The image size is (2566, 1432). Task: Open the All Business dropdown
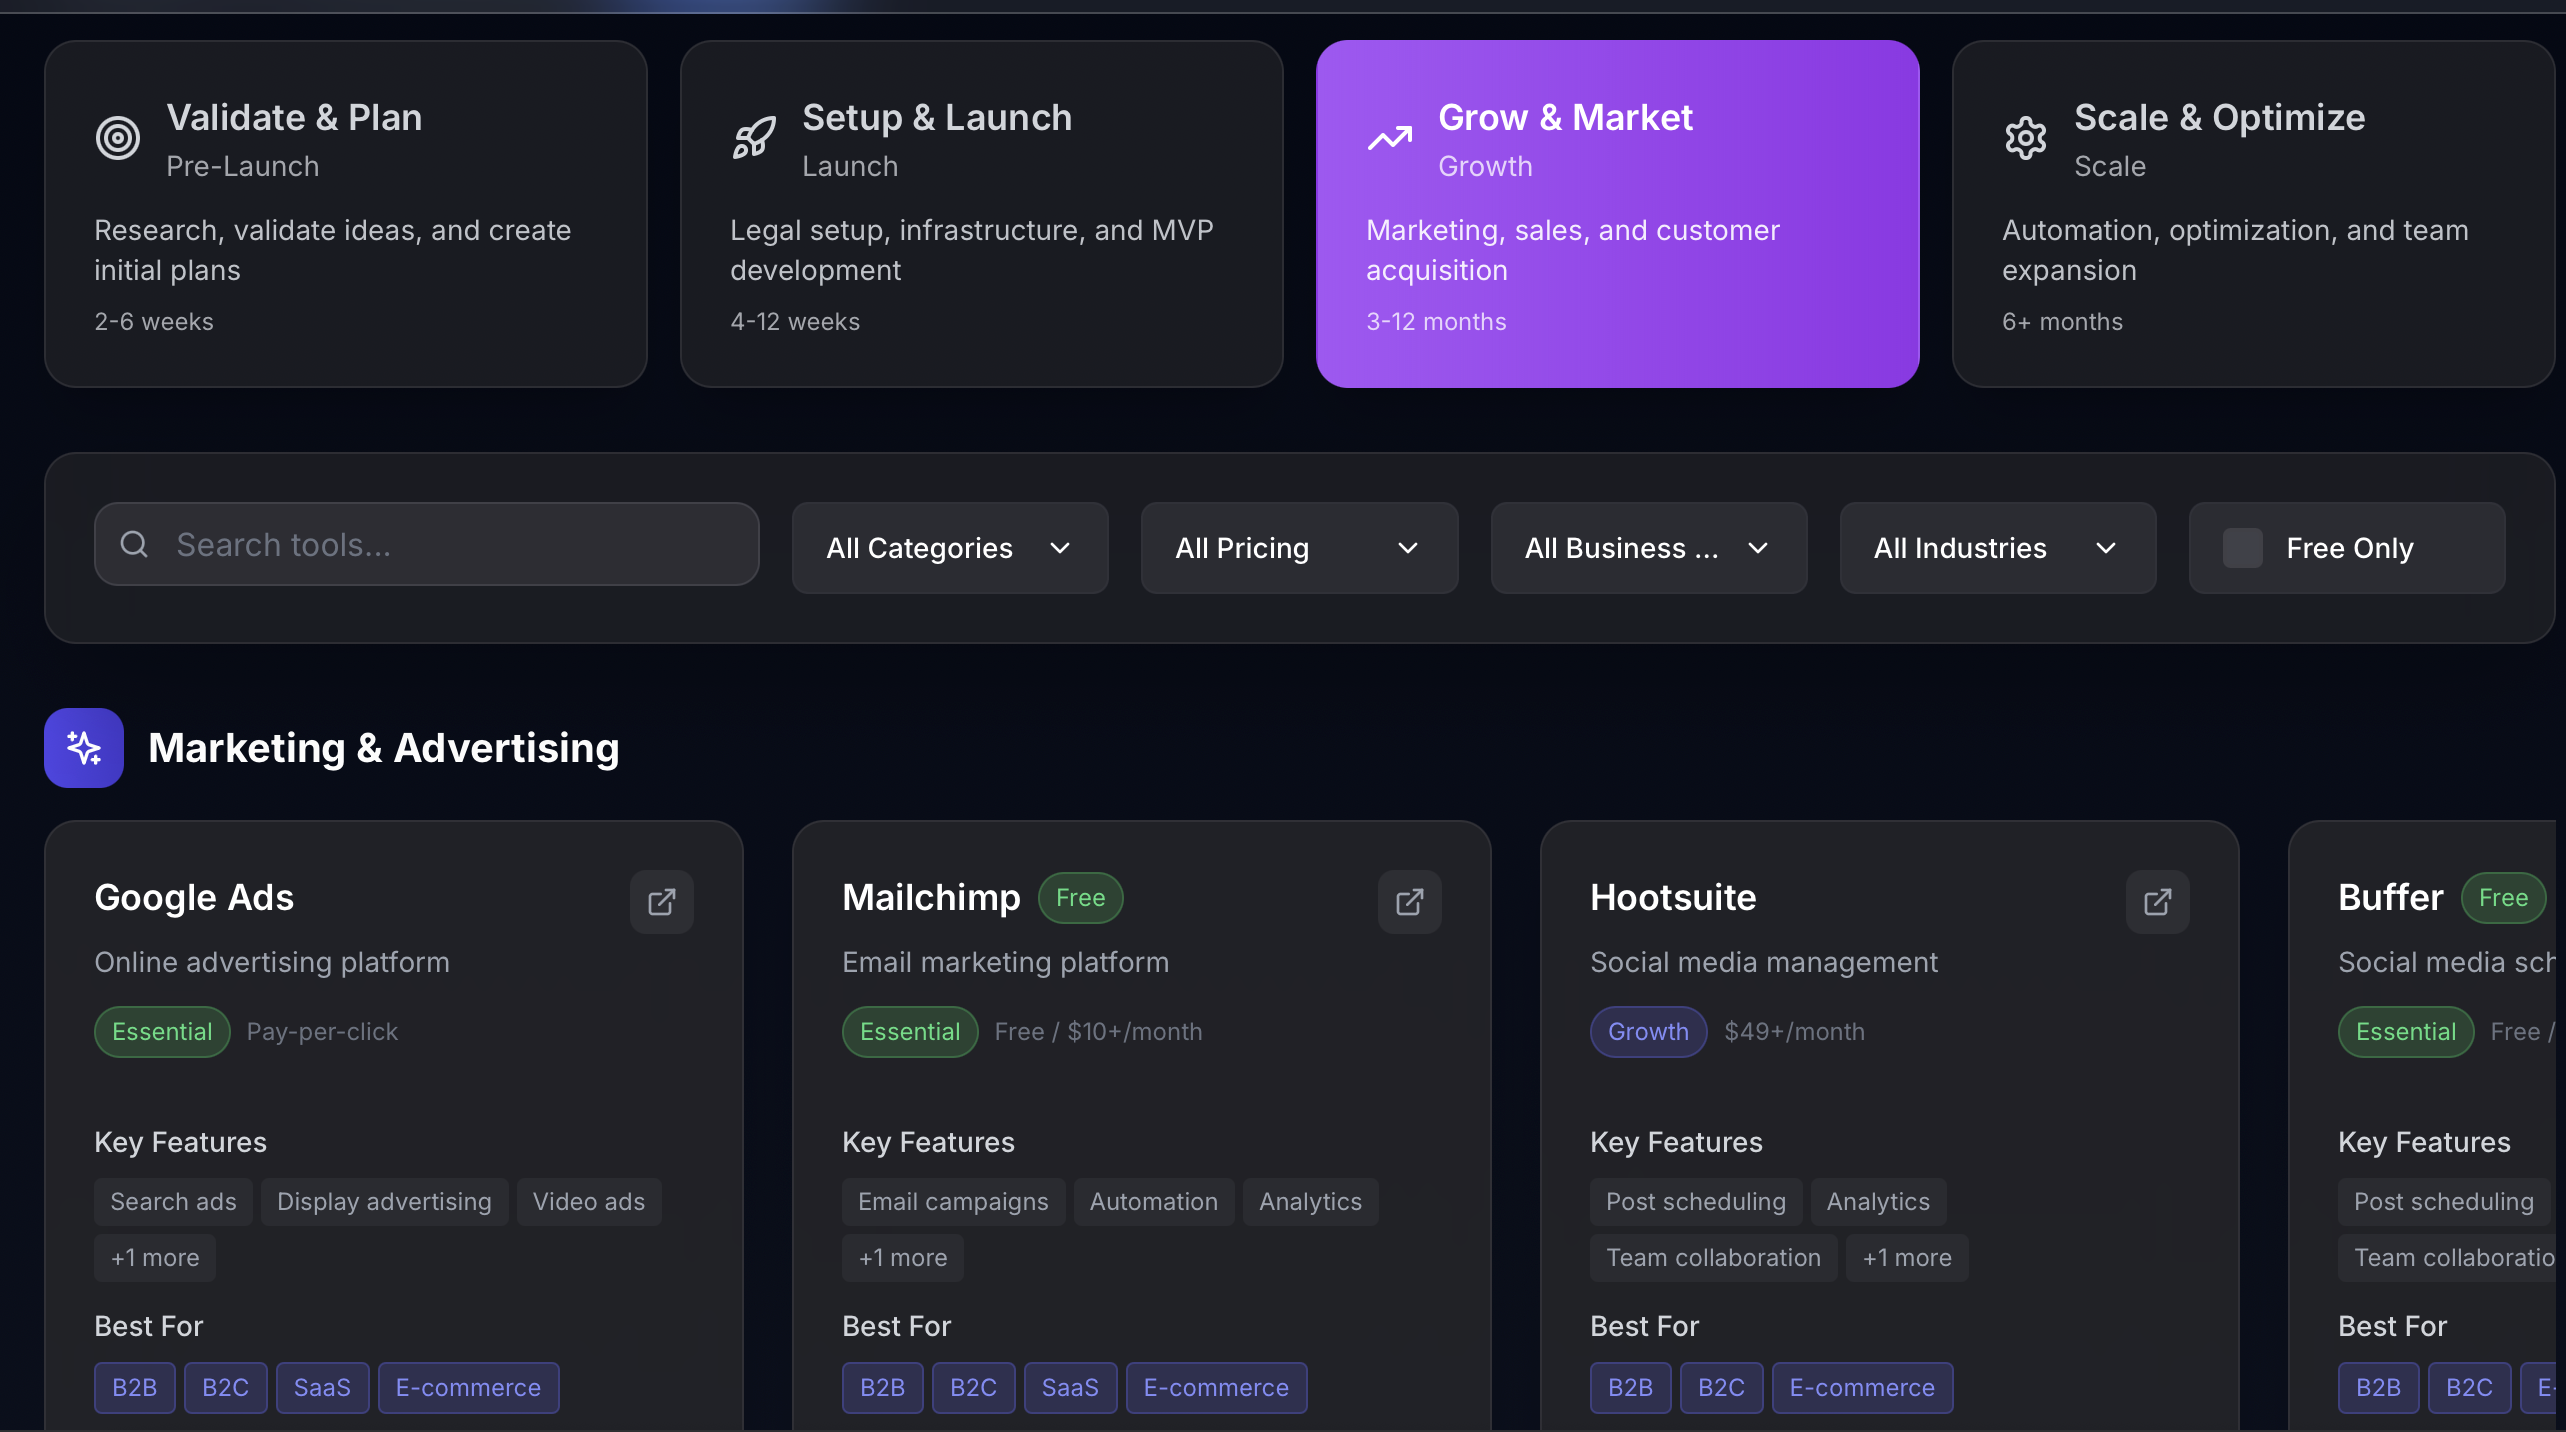click(x=1649, y=548)
